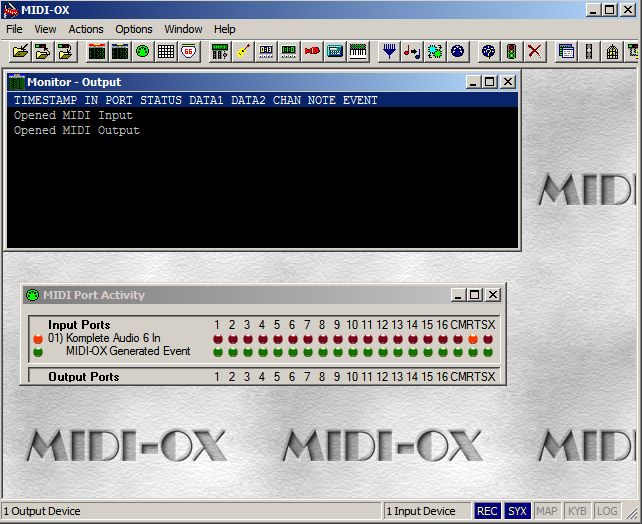This screenshot has width=642, height=524.
Task: Open the blue calculator-style icon
Action: click(335, 52)
